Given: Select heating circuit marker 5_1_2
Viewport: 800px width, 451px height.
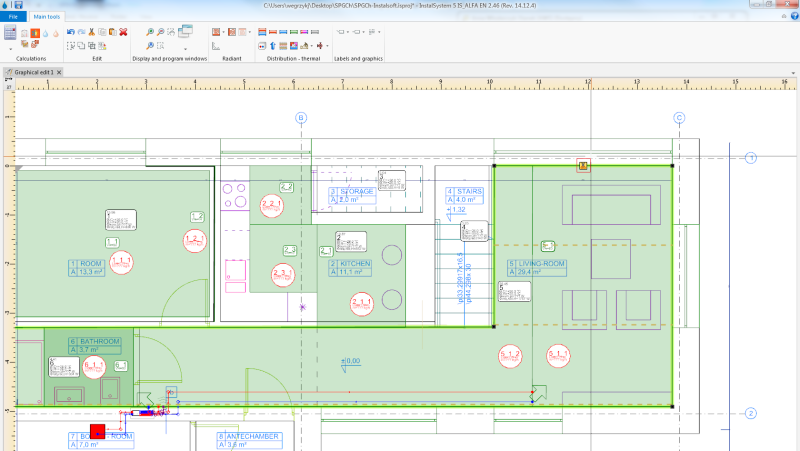Looking at the screenshot, I should 510,356.
